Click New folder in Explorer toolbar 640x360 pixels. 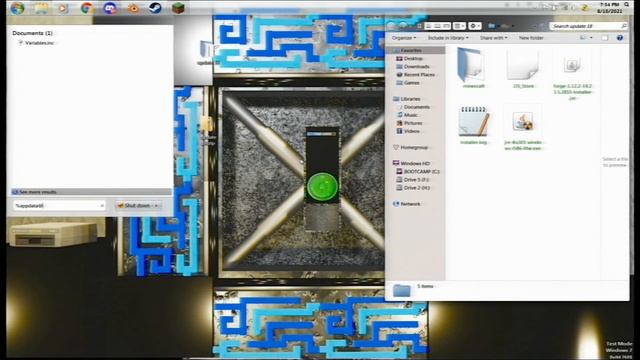[531, 38]
